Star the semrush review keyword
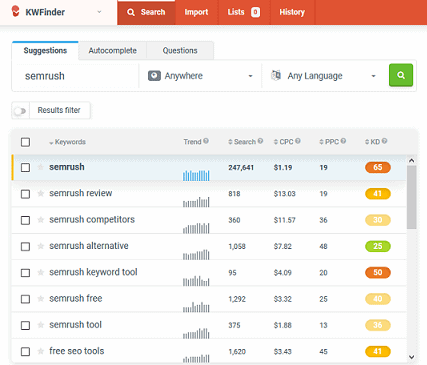The image size is (427, 365). (x=41, y=193)
